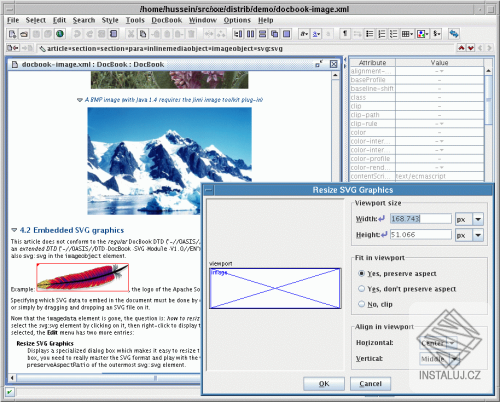Open the Search menu
This screenshot has width=500, height=402.
84,20
